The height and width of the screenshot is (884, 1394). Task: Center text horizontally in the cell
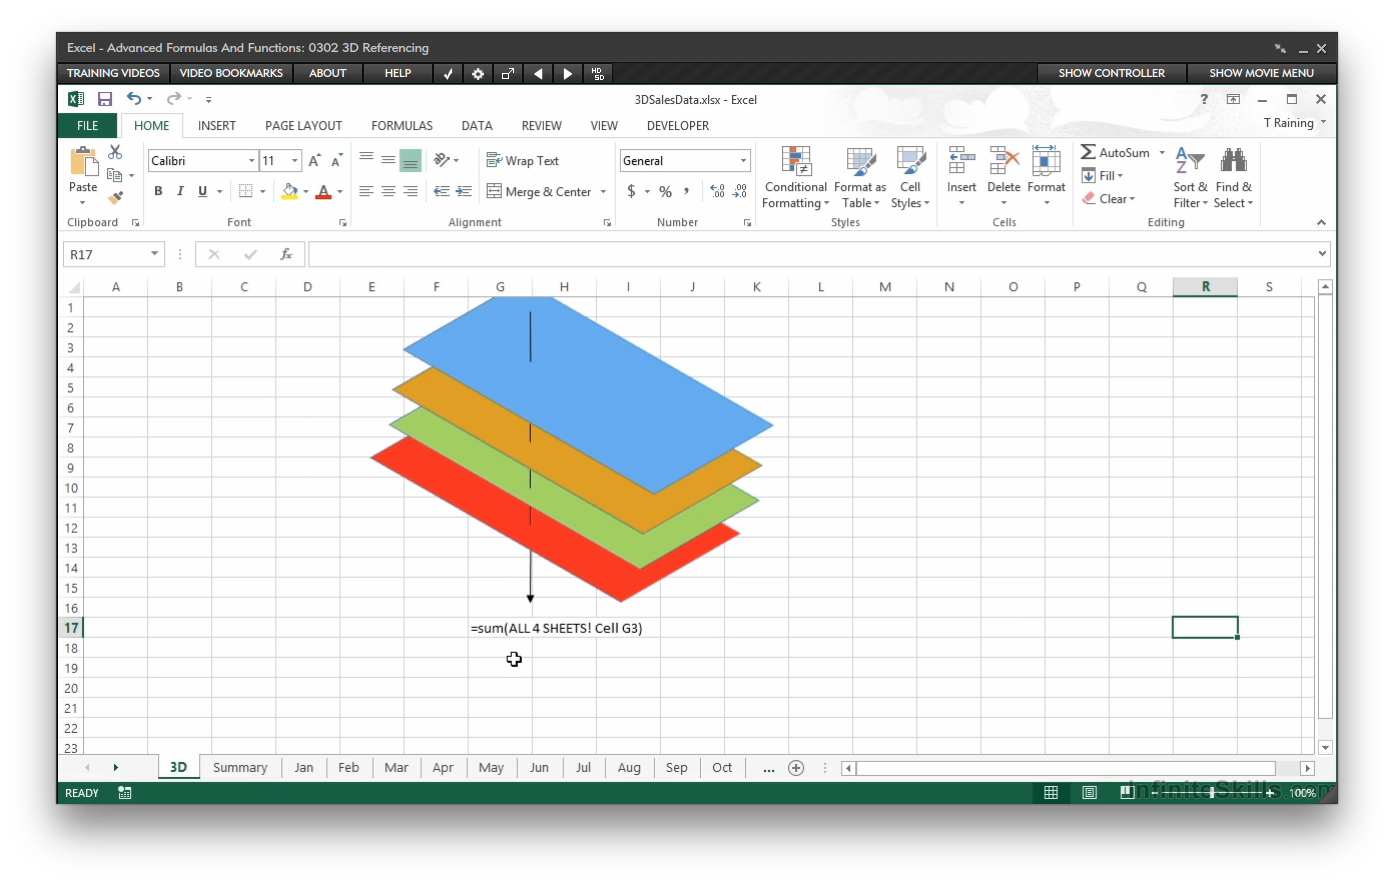(x=388, y=191)
